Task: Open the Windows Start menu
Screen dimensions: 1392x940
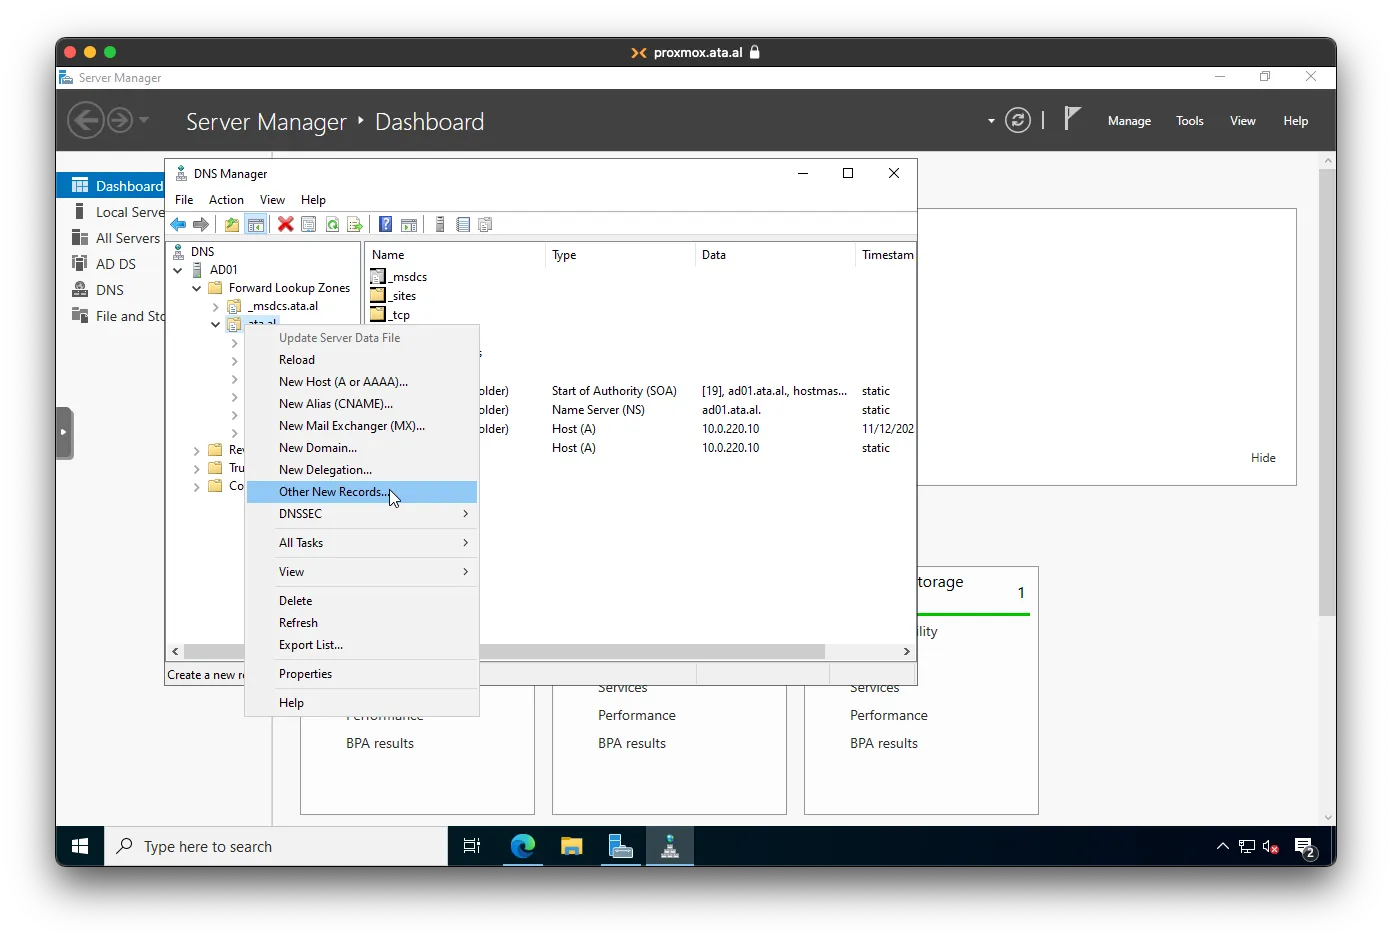Action: pyautogui.click(x=80, y=847)
